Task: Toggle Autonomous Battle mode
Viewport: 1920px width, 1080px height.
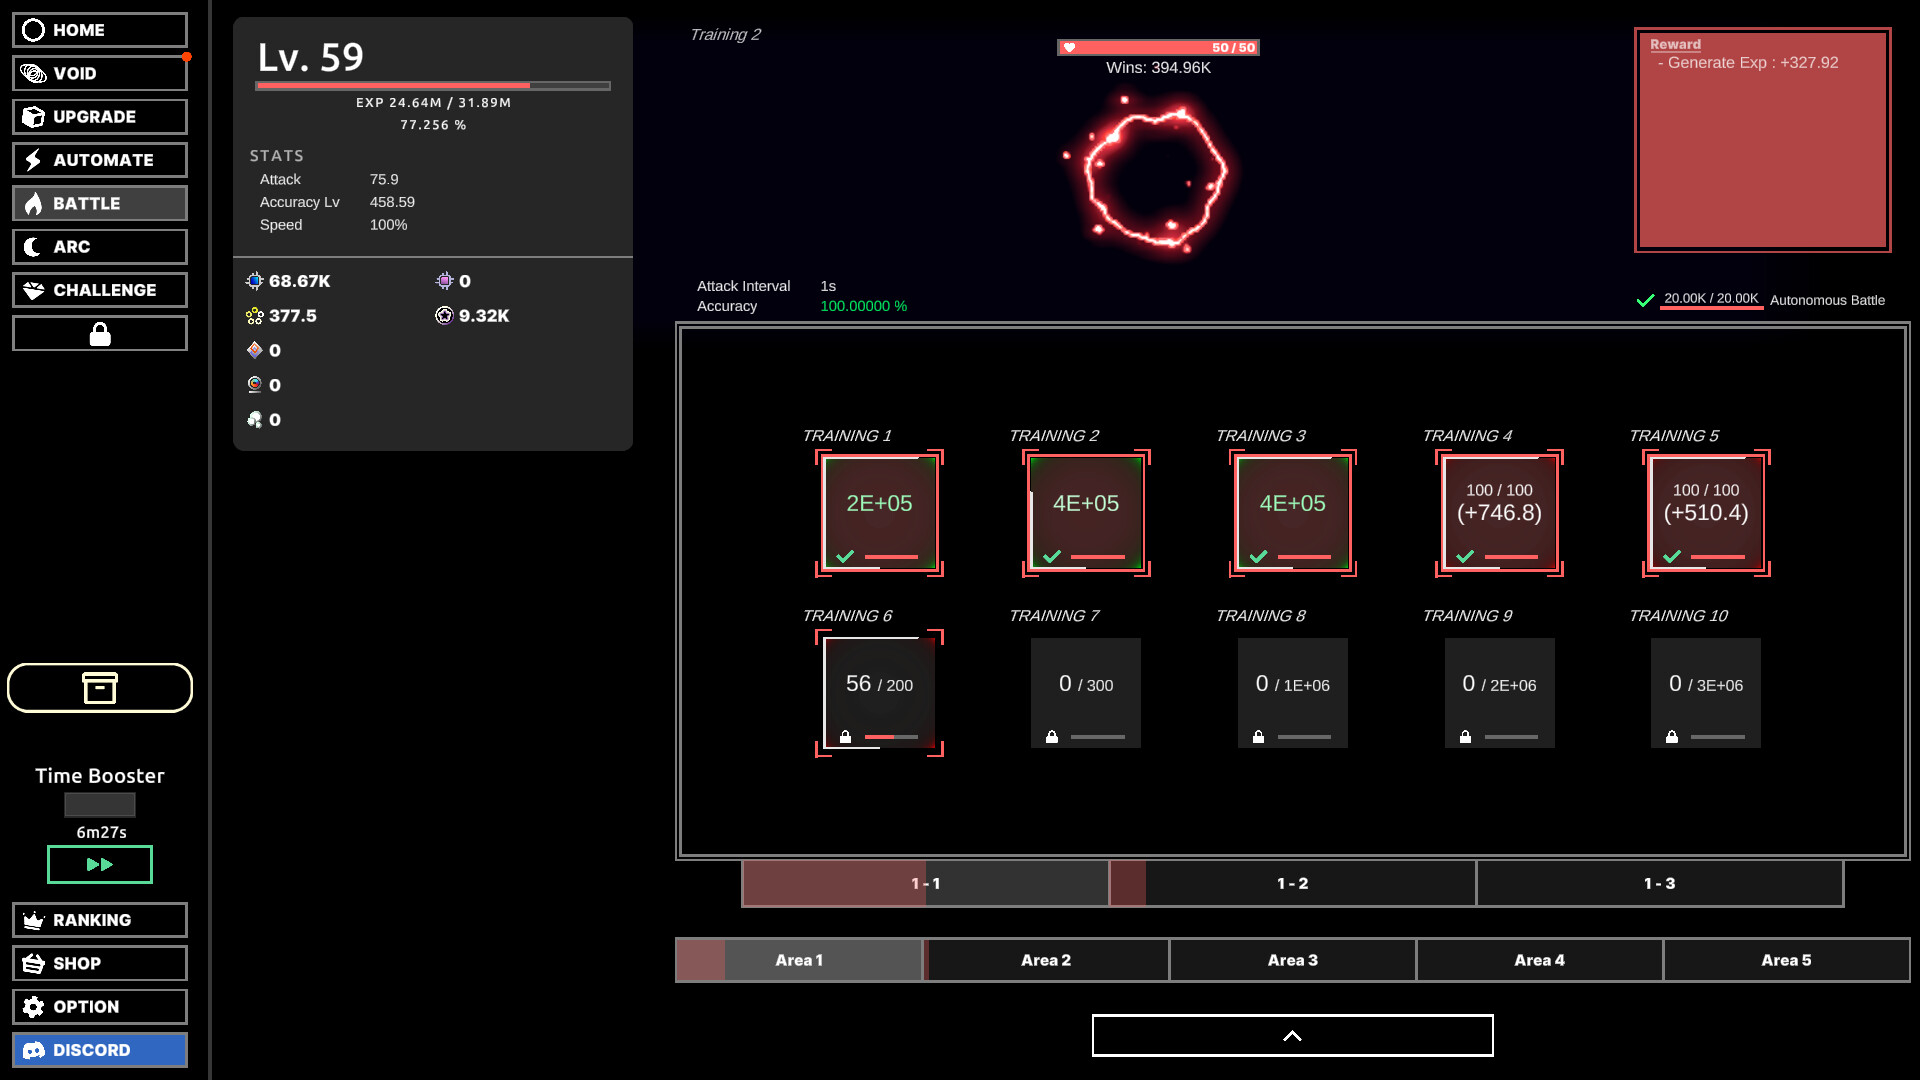Action: [1645, 299]
